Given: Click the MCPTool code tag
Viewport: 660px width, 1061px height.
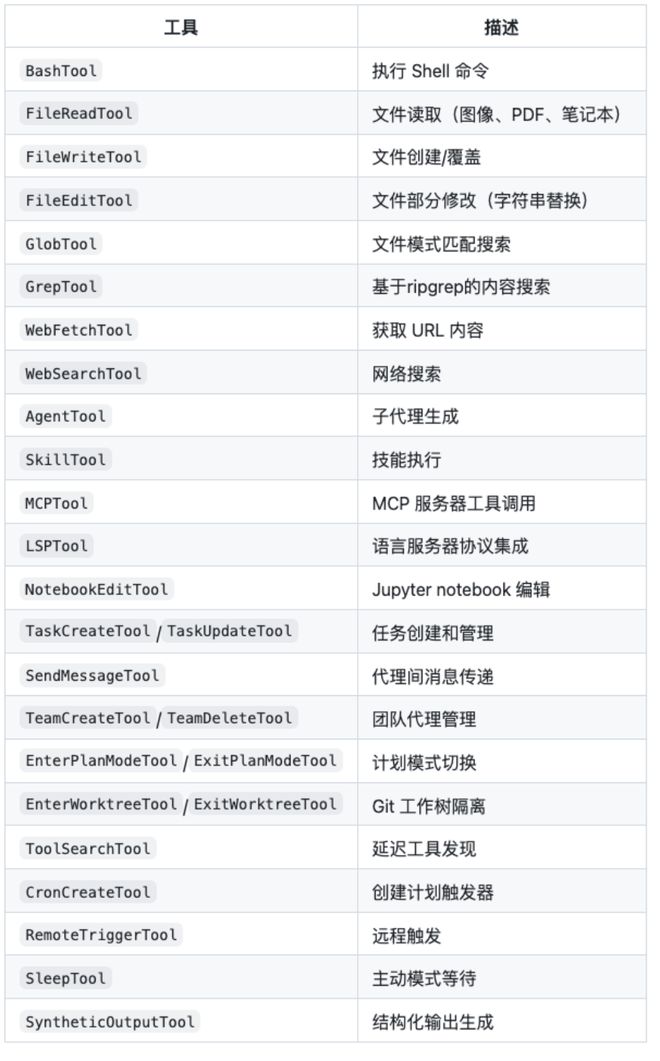Looking at the screenshot, I should (x=57, y=503).
